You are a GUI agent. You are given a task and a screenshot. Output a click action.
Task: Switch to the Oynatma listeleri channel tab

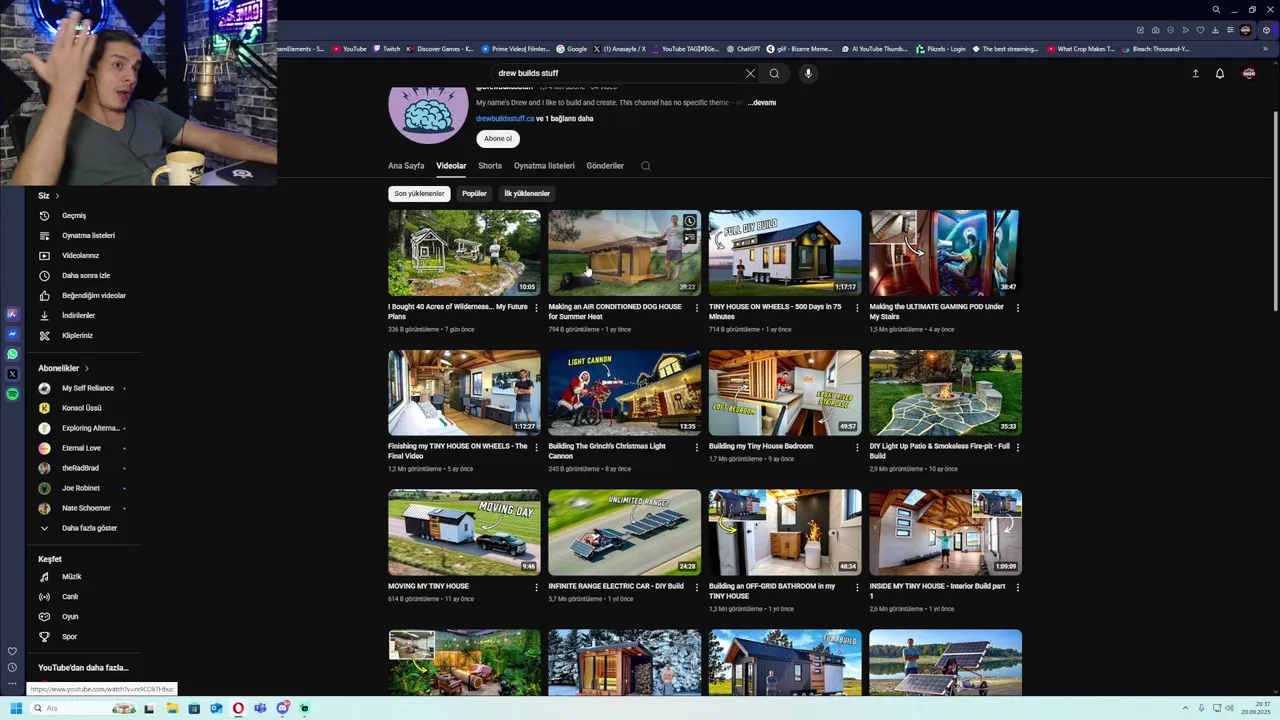pos(544,166)
